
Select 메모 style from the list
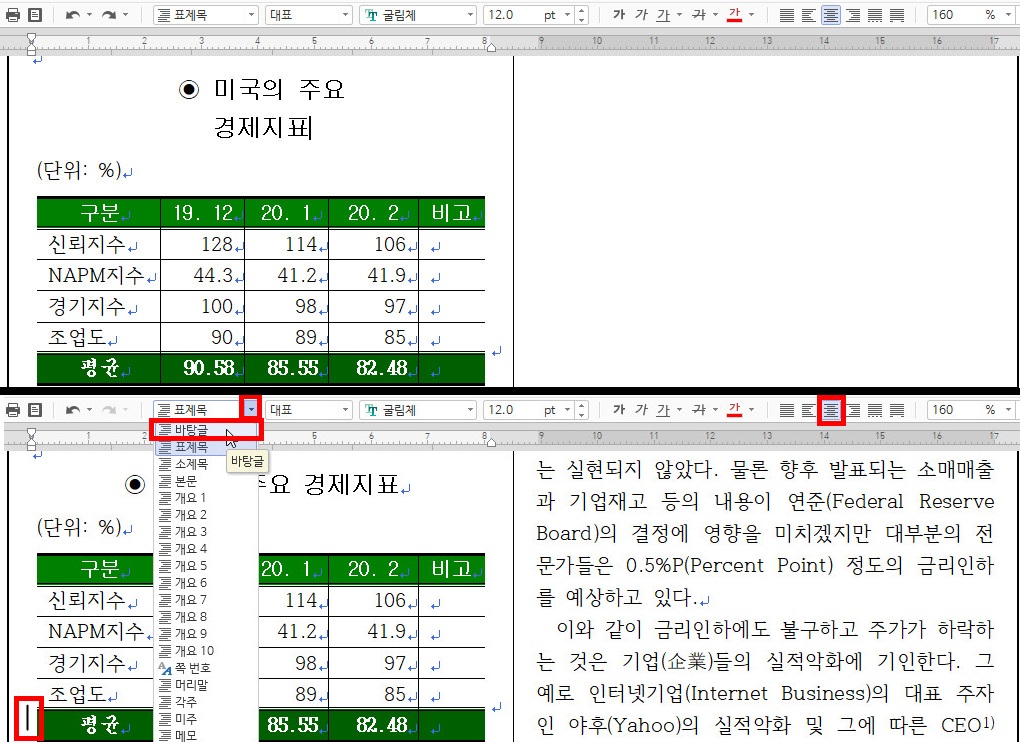point(206,736)
